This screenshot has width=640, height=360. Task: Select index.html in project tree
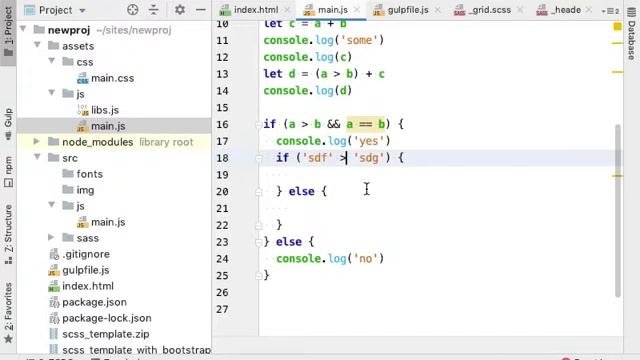pos(81,286)
